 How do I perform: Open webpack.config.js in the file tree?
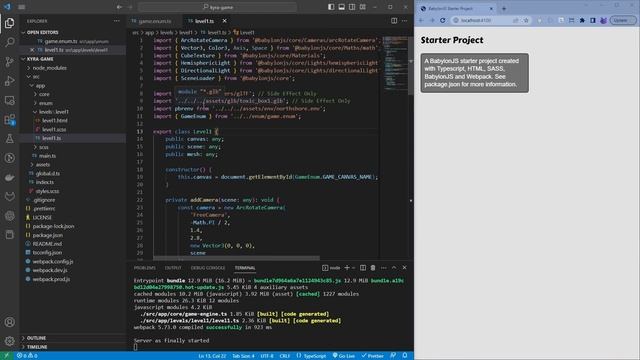(53, 262)
